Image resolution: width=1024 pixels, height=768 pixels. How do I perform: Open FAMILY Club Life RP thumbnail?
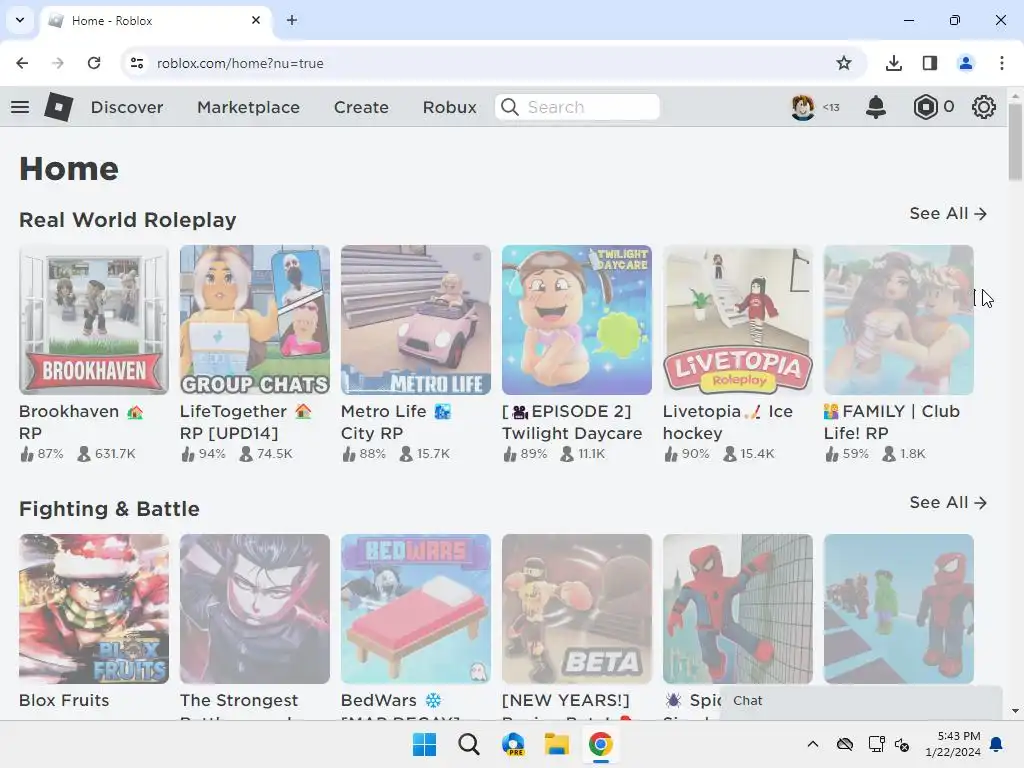[899, 320]
